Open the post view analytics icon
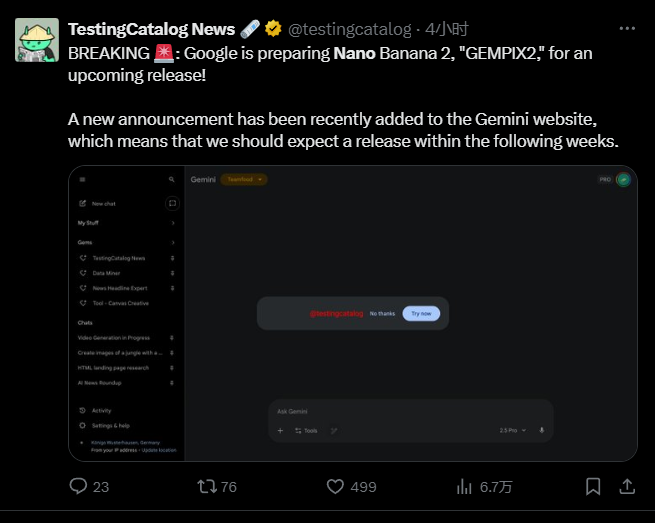Screen dimensions: 655x523 click(x=464, y=486)
